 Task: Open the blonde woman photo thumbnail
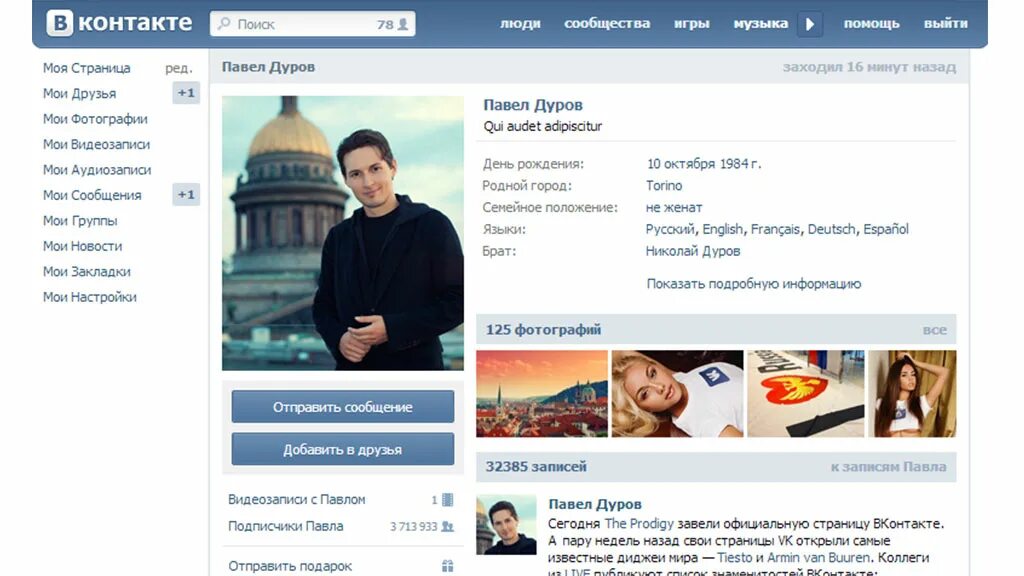click(x=677, y=393)
